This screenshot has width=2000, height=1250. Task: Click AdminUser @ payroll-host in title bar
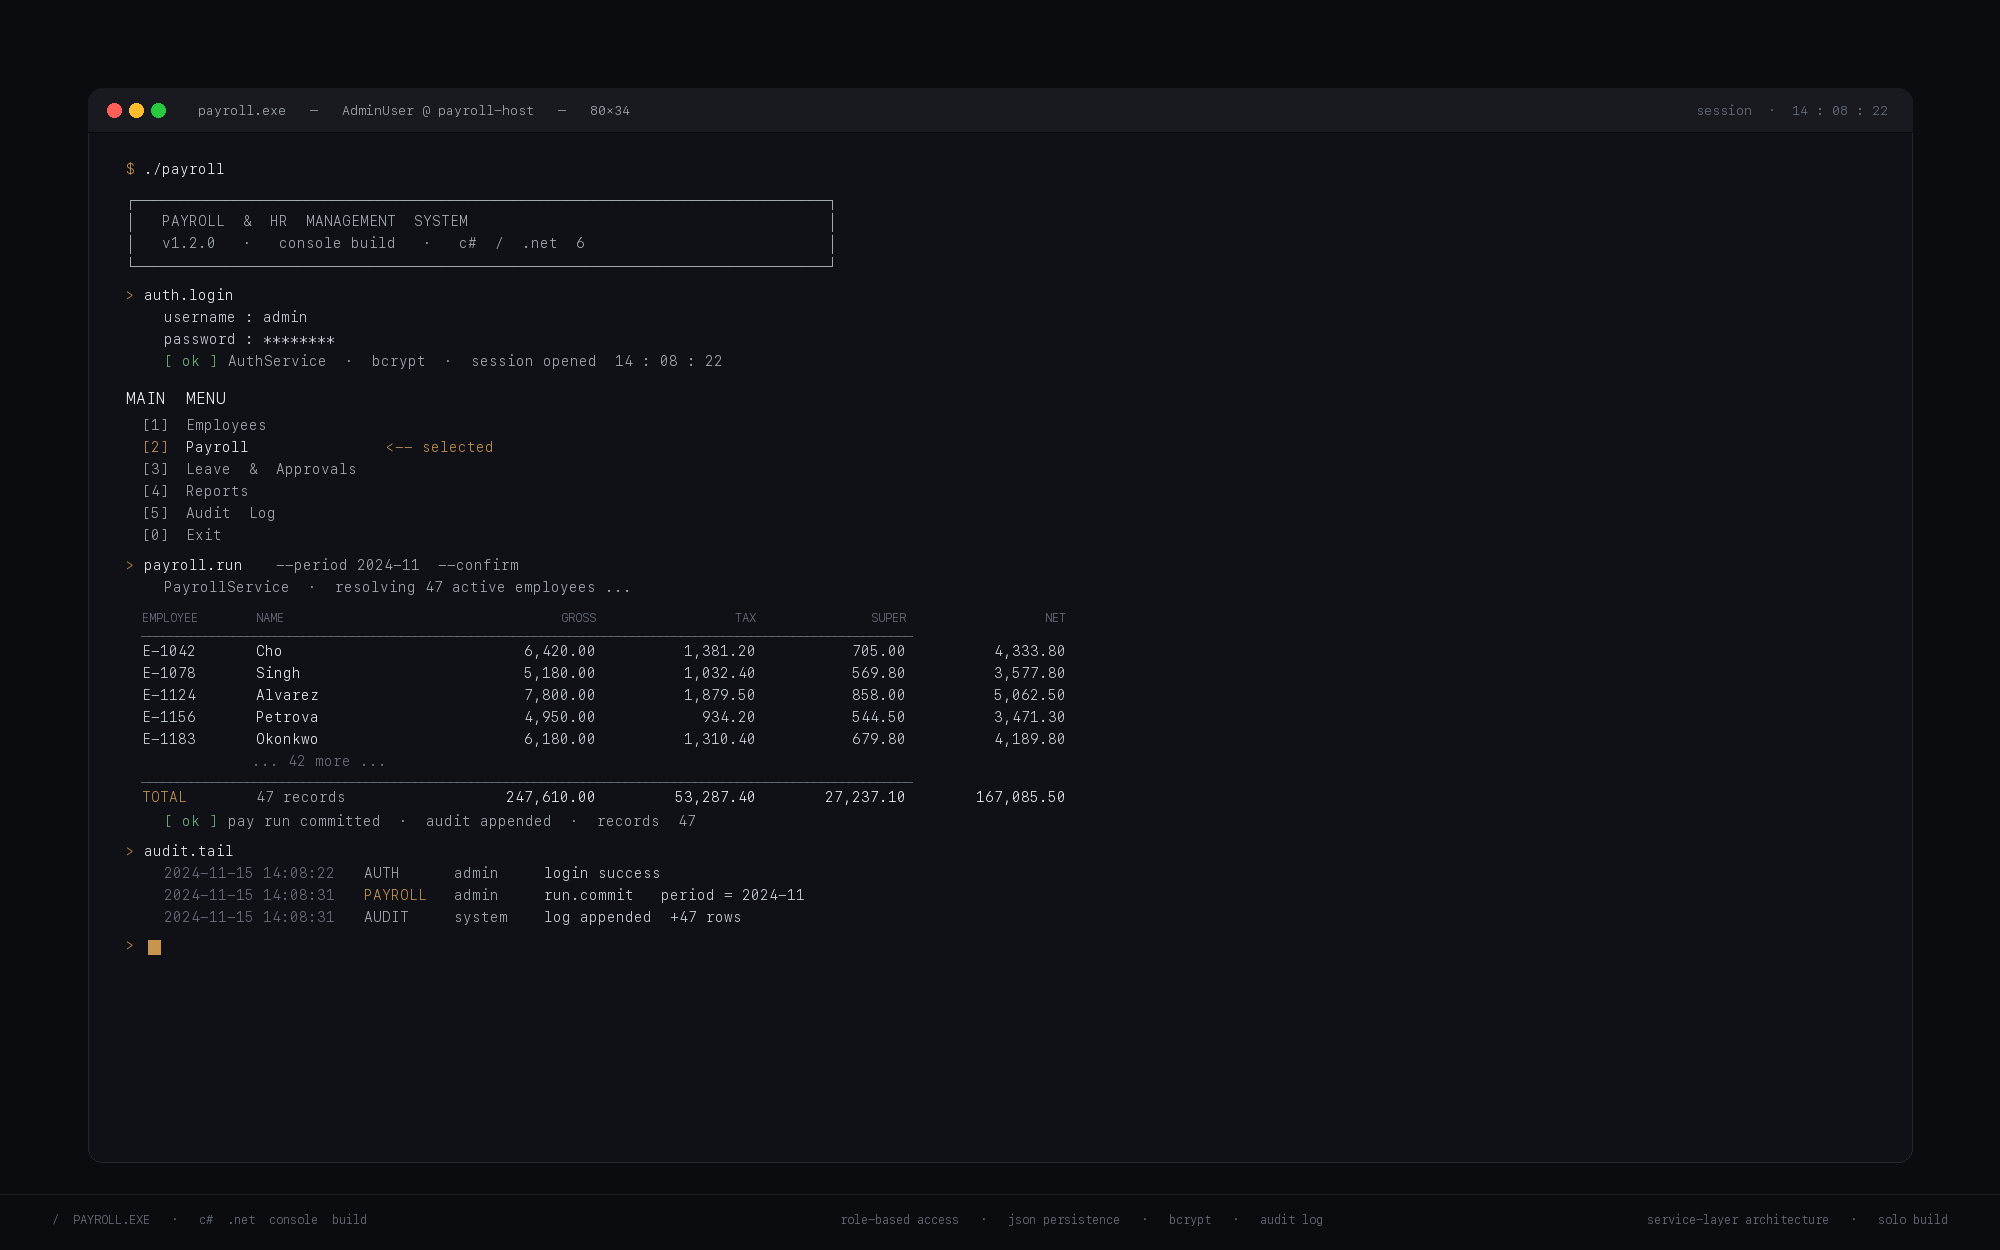coord(438,111)
